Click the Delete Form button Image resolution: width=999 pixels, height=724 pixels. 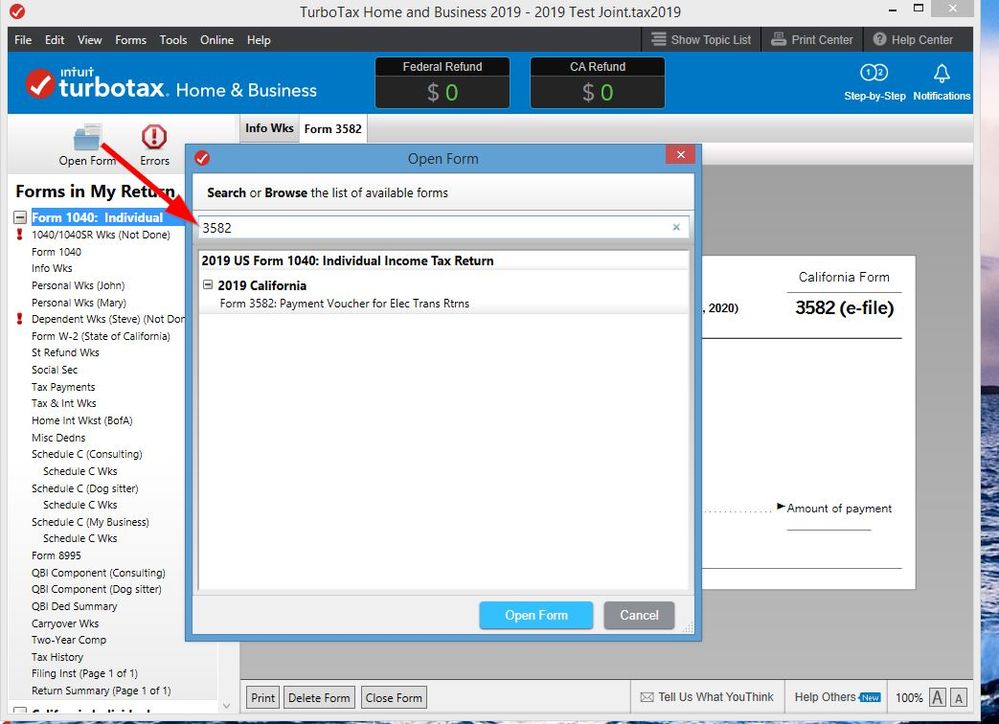pos(319,698)
